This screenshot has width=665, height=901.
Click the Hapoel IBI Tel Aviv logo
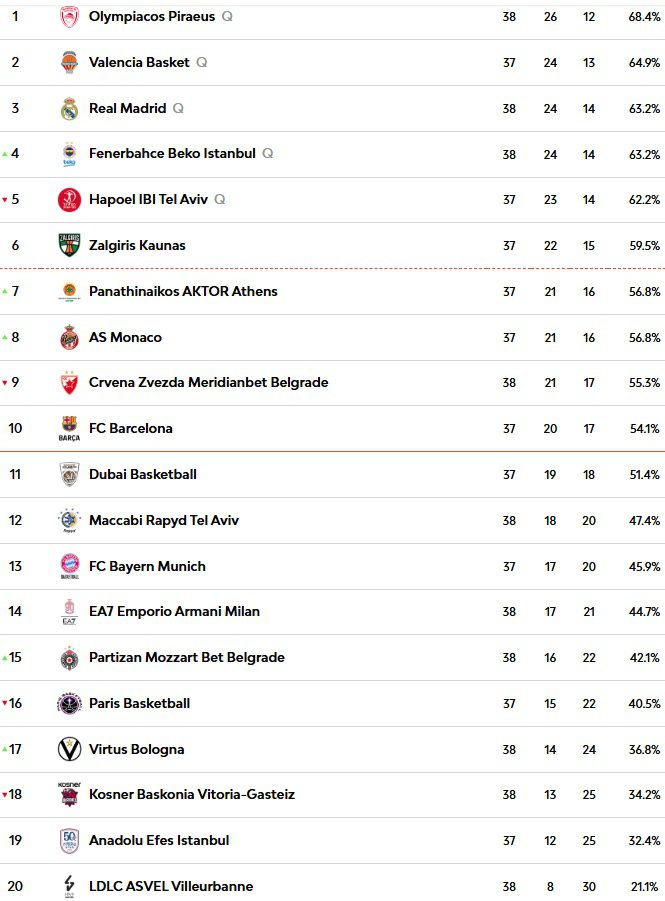click(x=69, y=200)
